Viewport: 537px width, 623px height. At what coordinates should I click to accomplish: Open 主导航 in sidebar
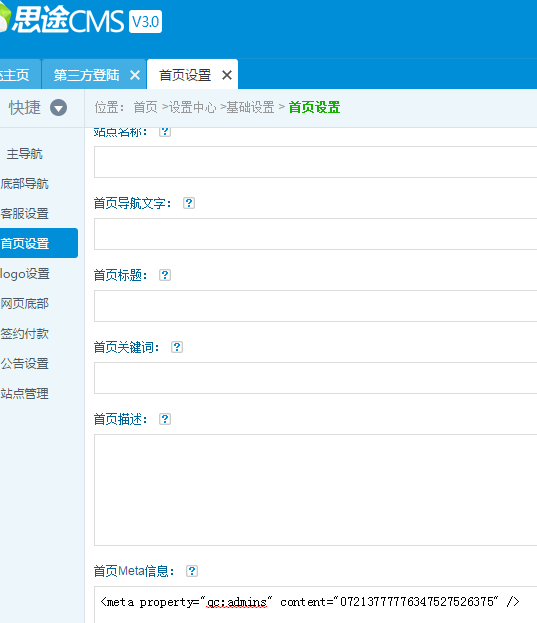coord(25,154)
